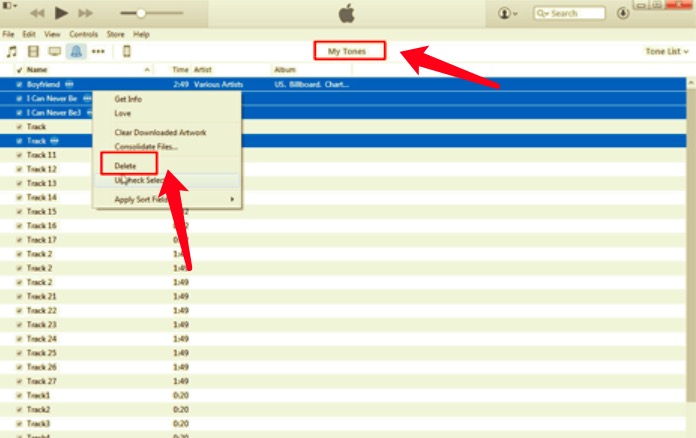Viewport: 696px width, 438px height.
Task: Click the iPhone device icon
Action: point(127,51)
